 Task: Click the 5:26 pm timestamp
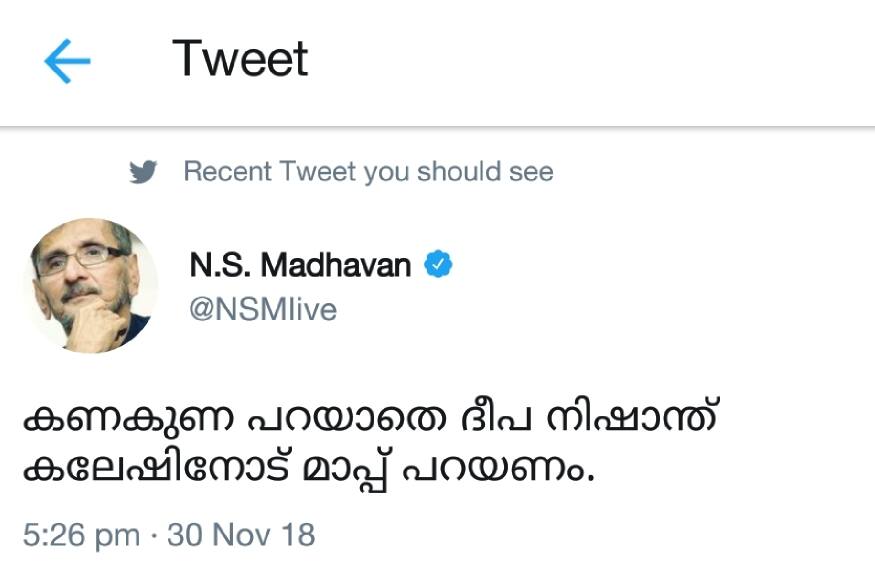pyautogui.click(x=81, y=535)
